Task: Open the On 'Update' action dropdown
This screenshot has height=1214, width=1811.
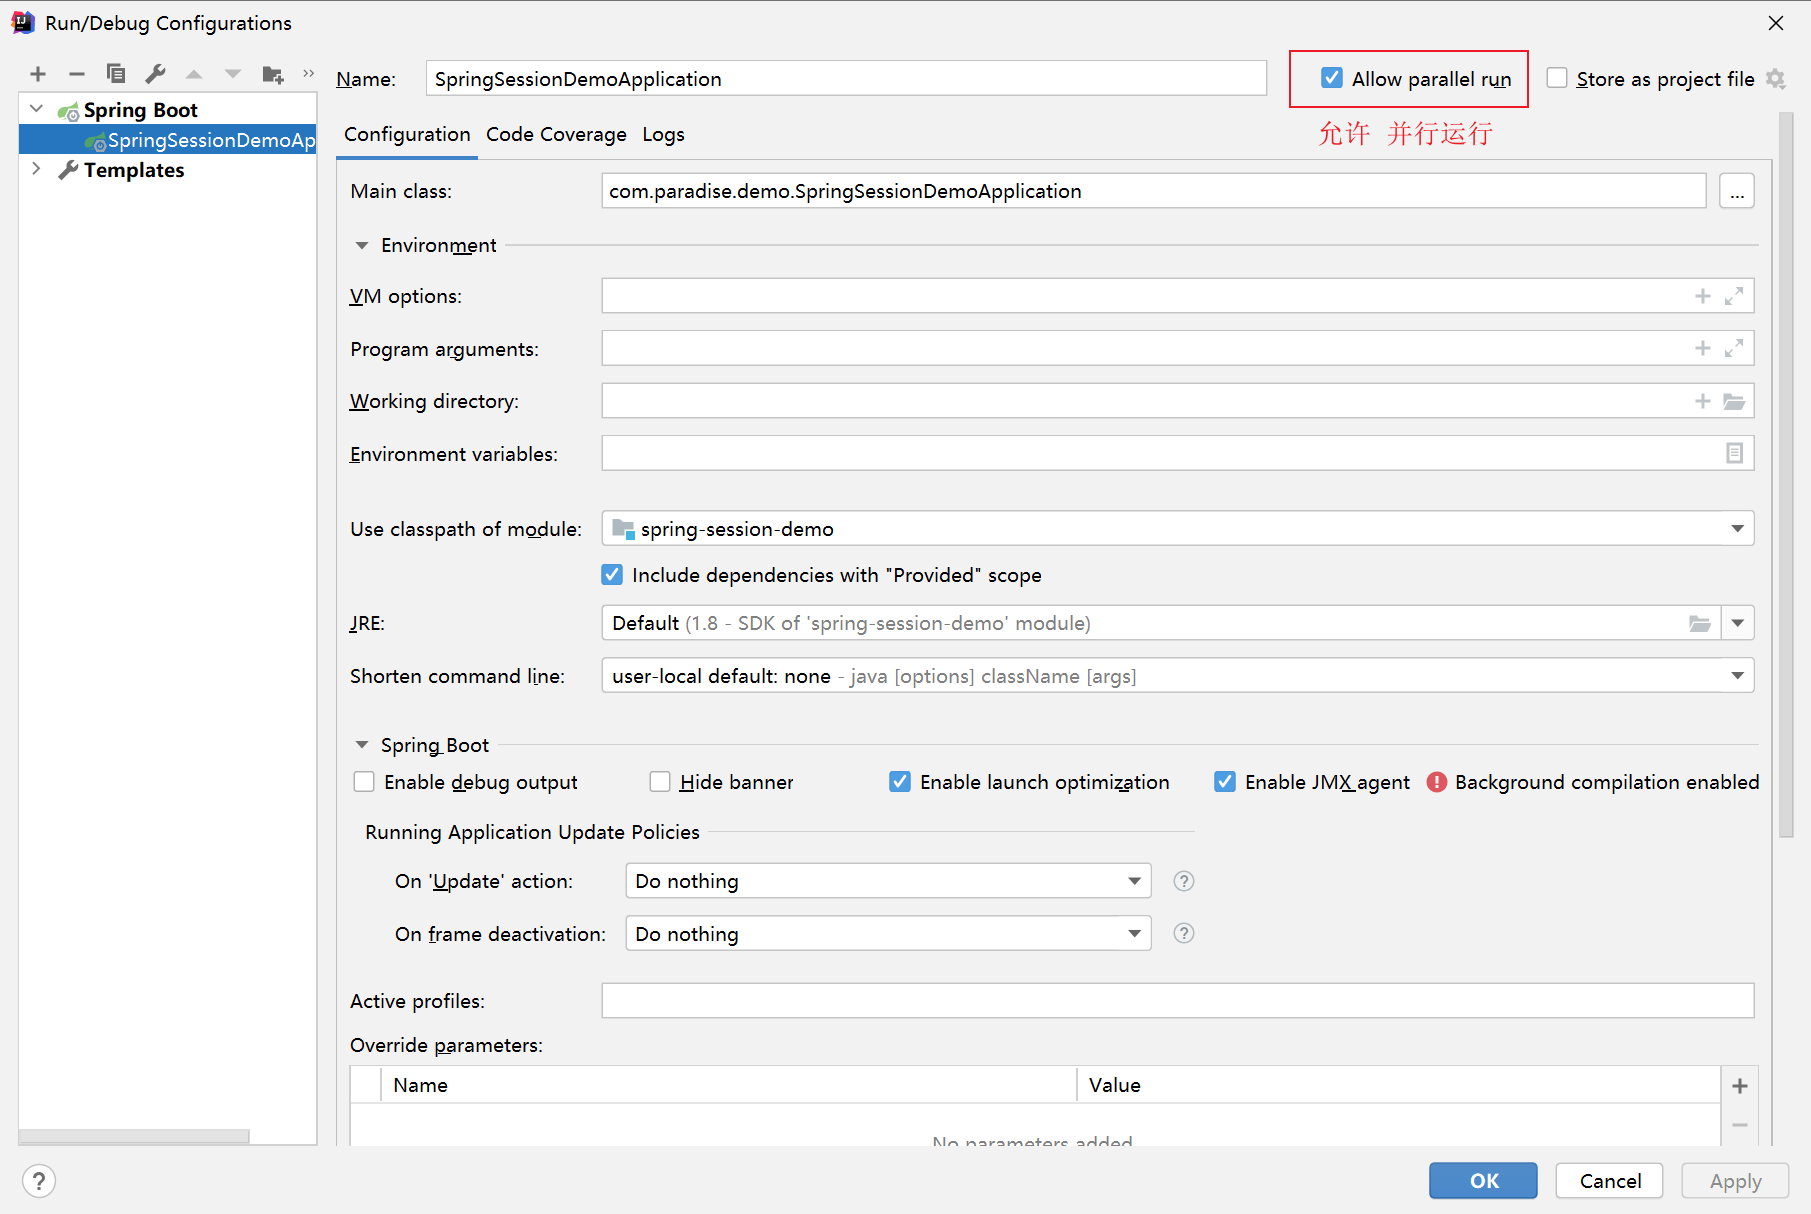Action: tap(1134, 881)
